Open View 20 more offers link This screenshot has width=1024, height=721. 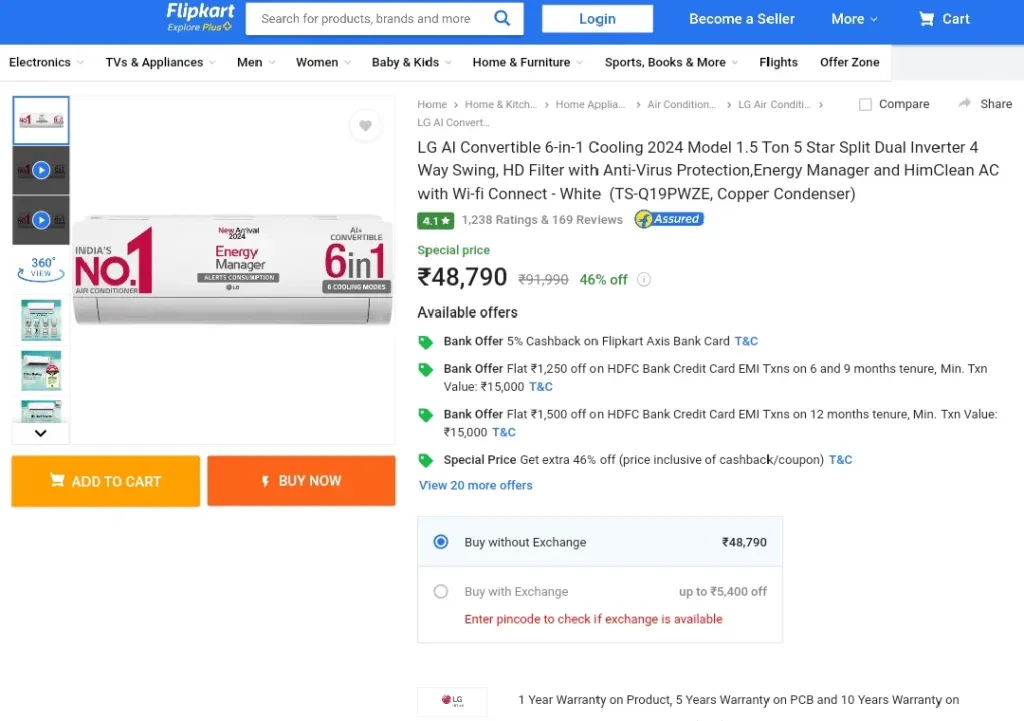tap(475, 485)
